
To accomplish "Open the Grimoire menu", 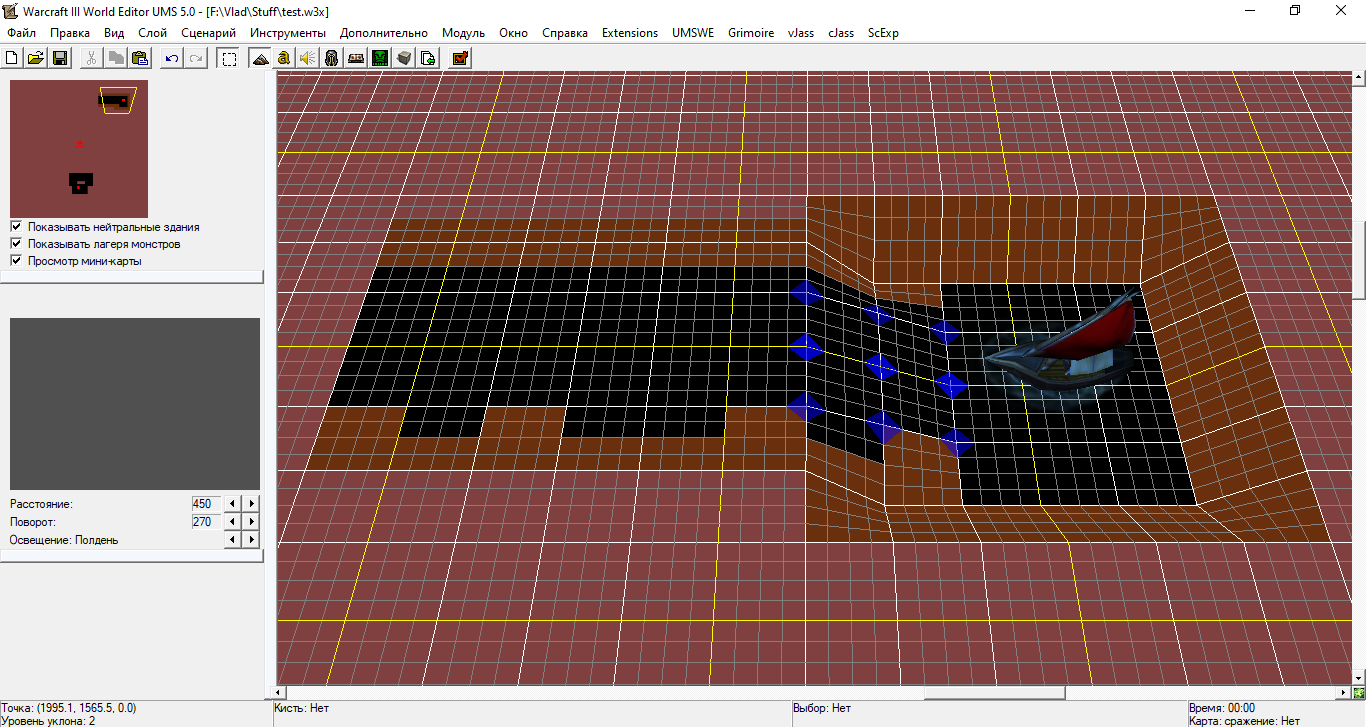I will click(x=750, y=33).
